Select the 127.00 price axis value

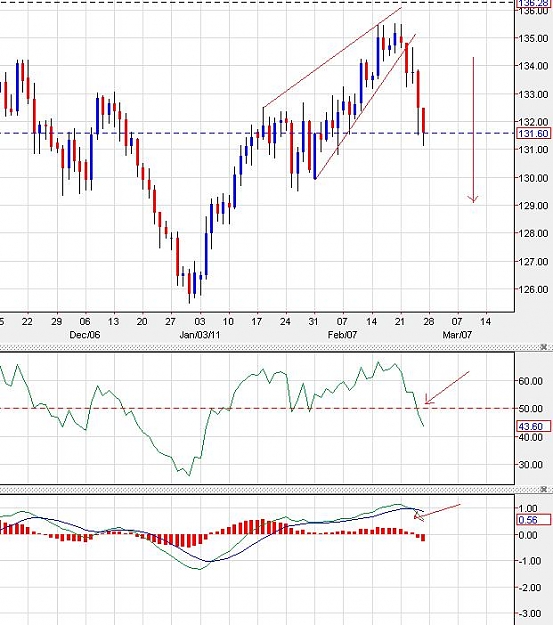[533, 261]
